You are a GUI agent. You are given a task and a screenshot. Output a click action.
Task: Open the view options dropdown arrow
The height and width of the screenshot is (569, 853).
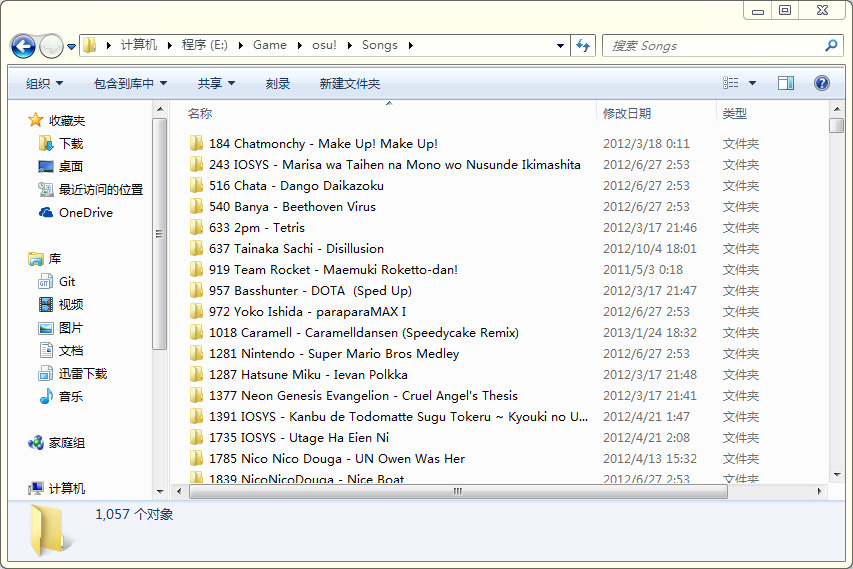(x=752, y=83)
